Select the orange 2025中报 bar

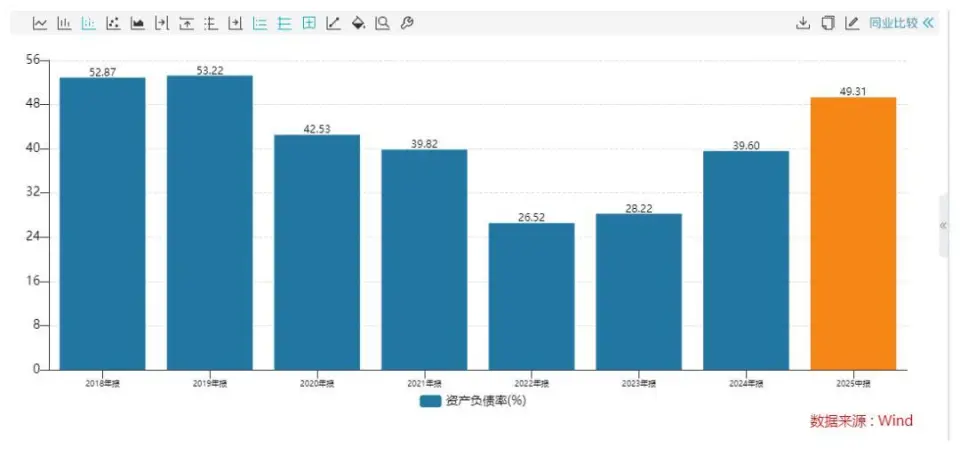pyautogui.click(x=853, y=233)
